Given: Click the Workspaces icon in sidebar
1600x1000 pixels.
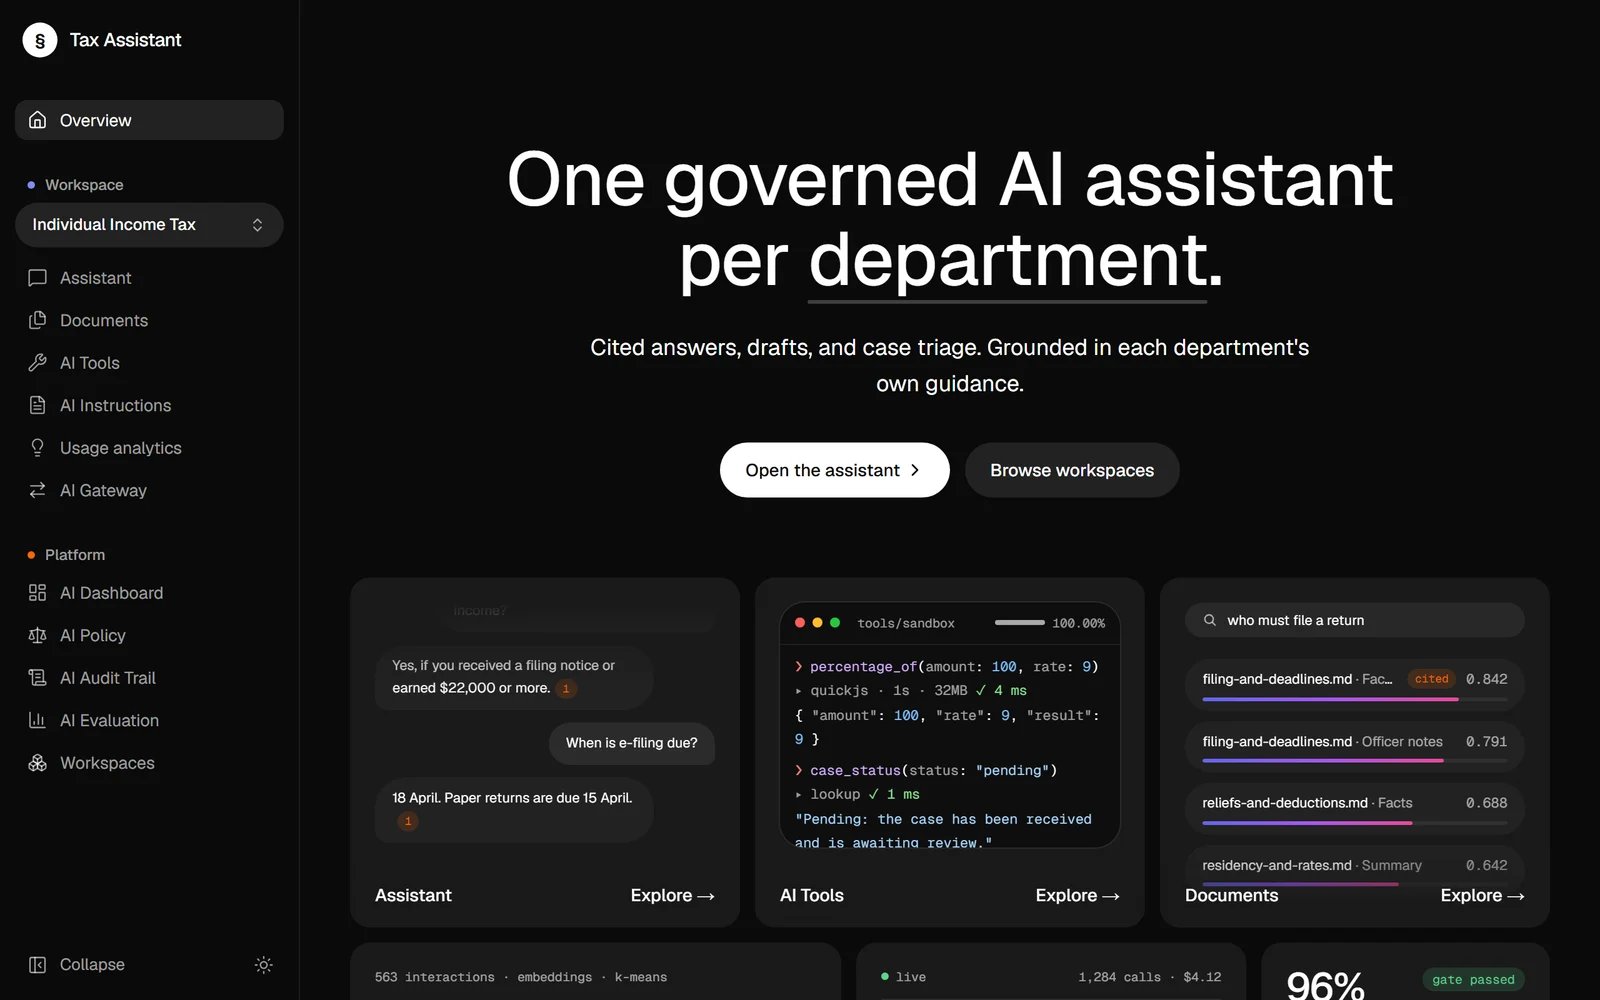Looking at the screenshot, I should [38, 763].
